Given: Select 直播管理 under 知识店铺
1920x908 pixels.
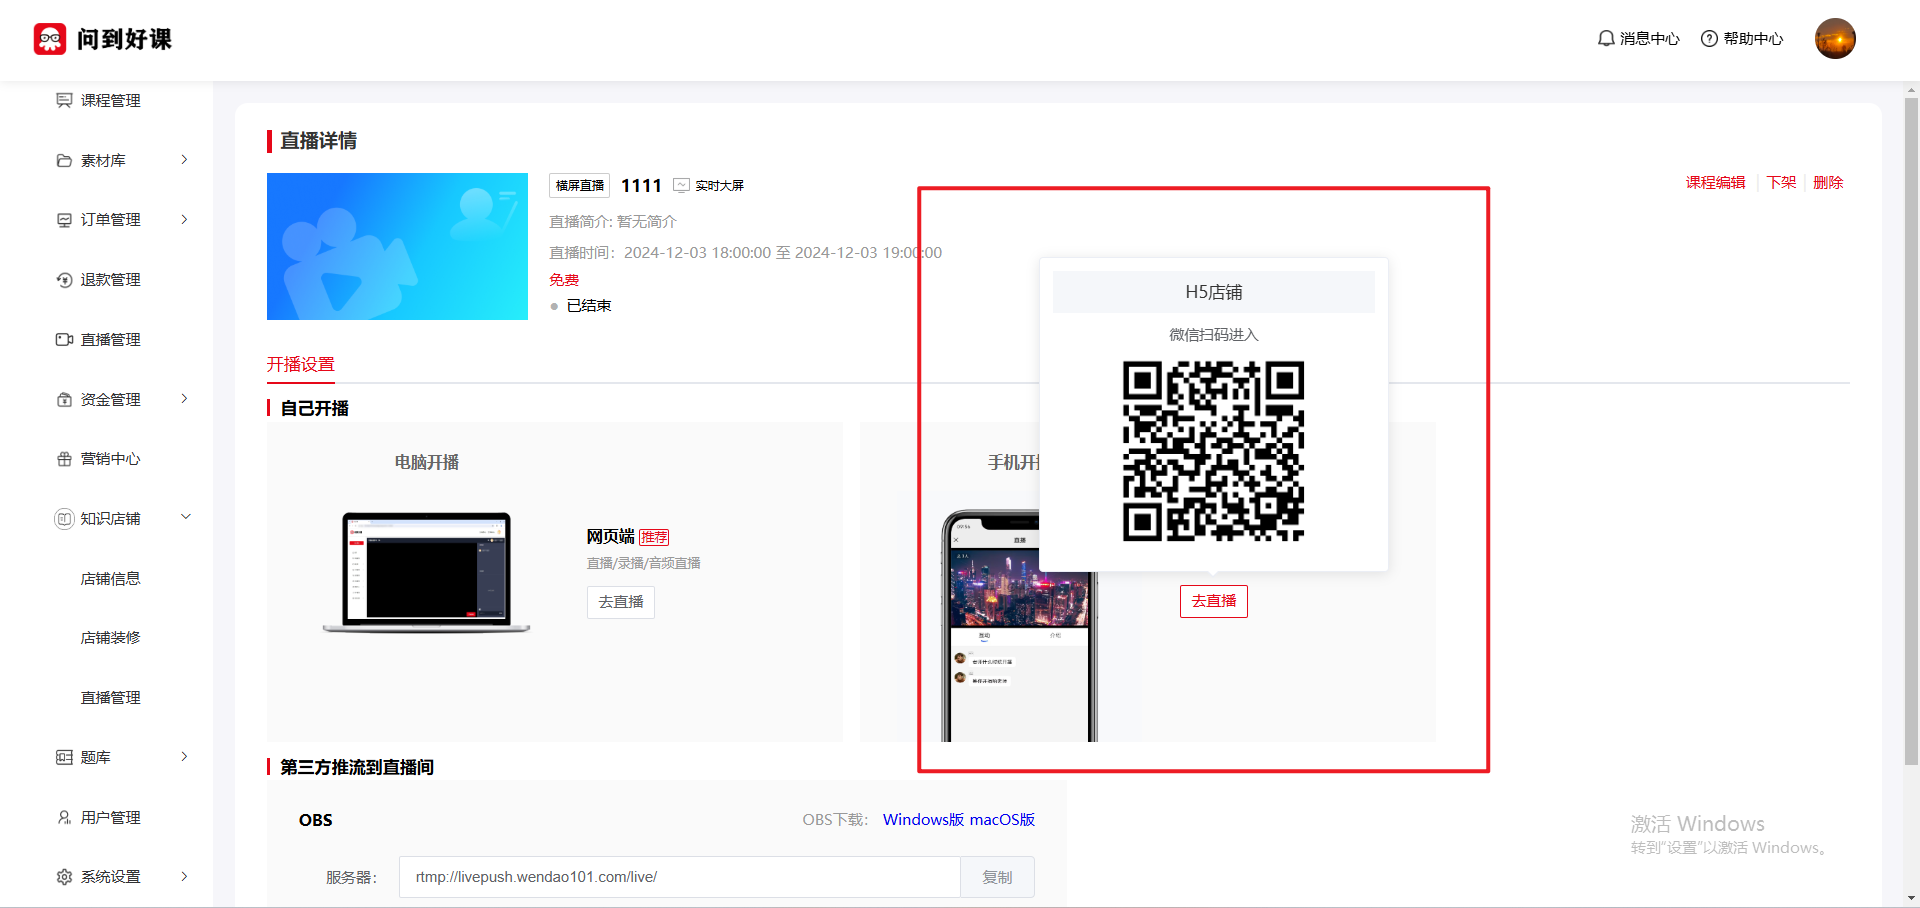Looking at the screenshot, I should point(110,697).
